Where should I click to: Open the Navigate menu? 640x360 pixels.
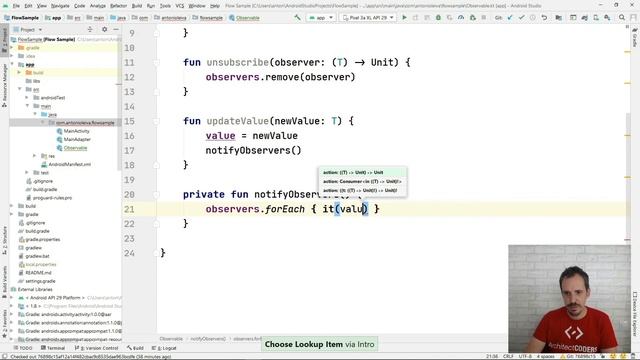pos(60,6)
